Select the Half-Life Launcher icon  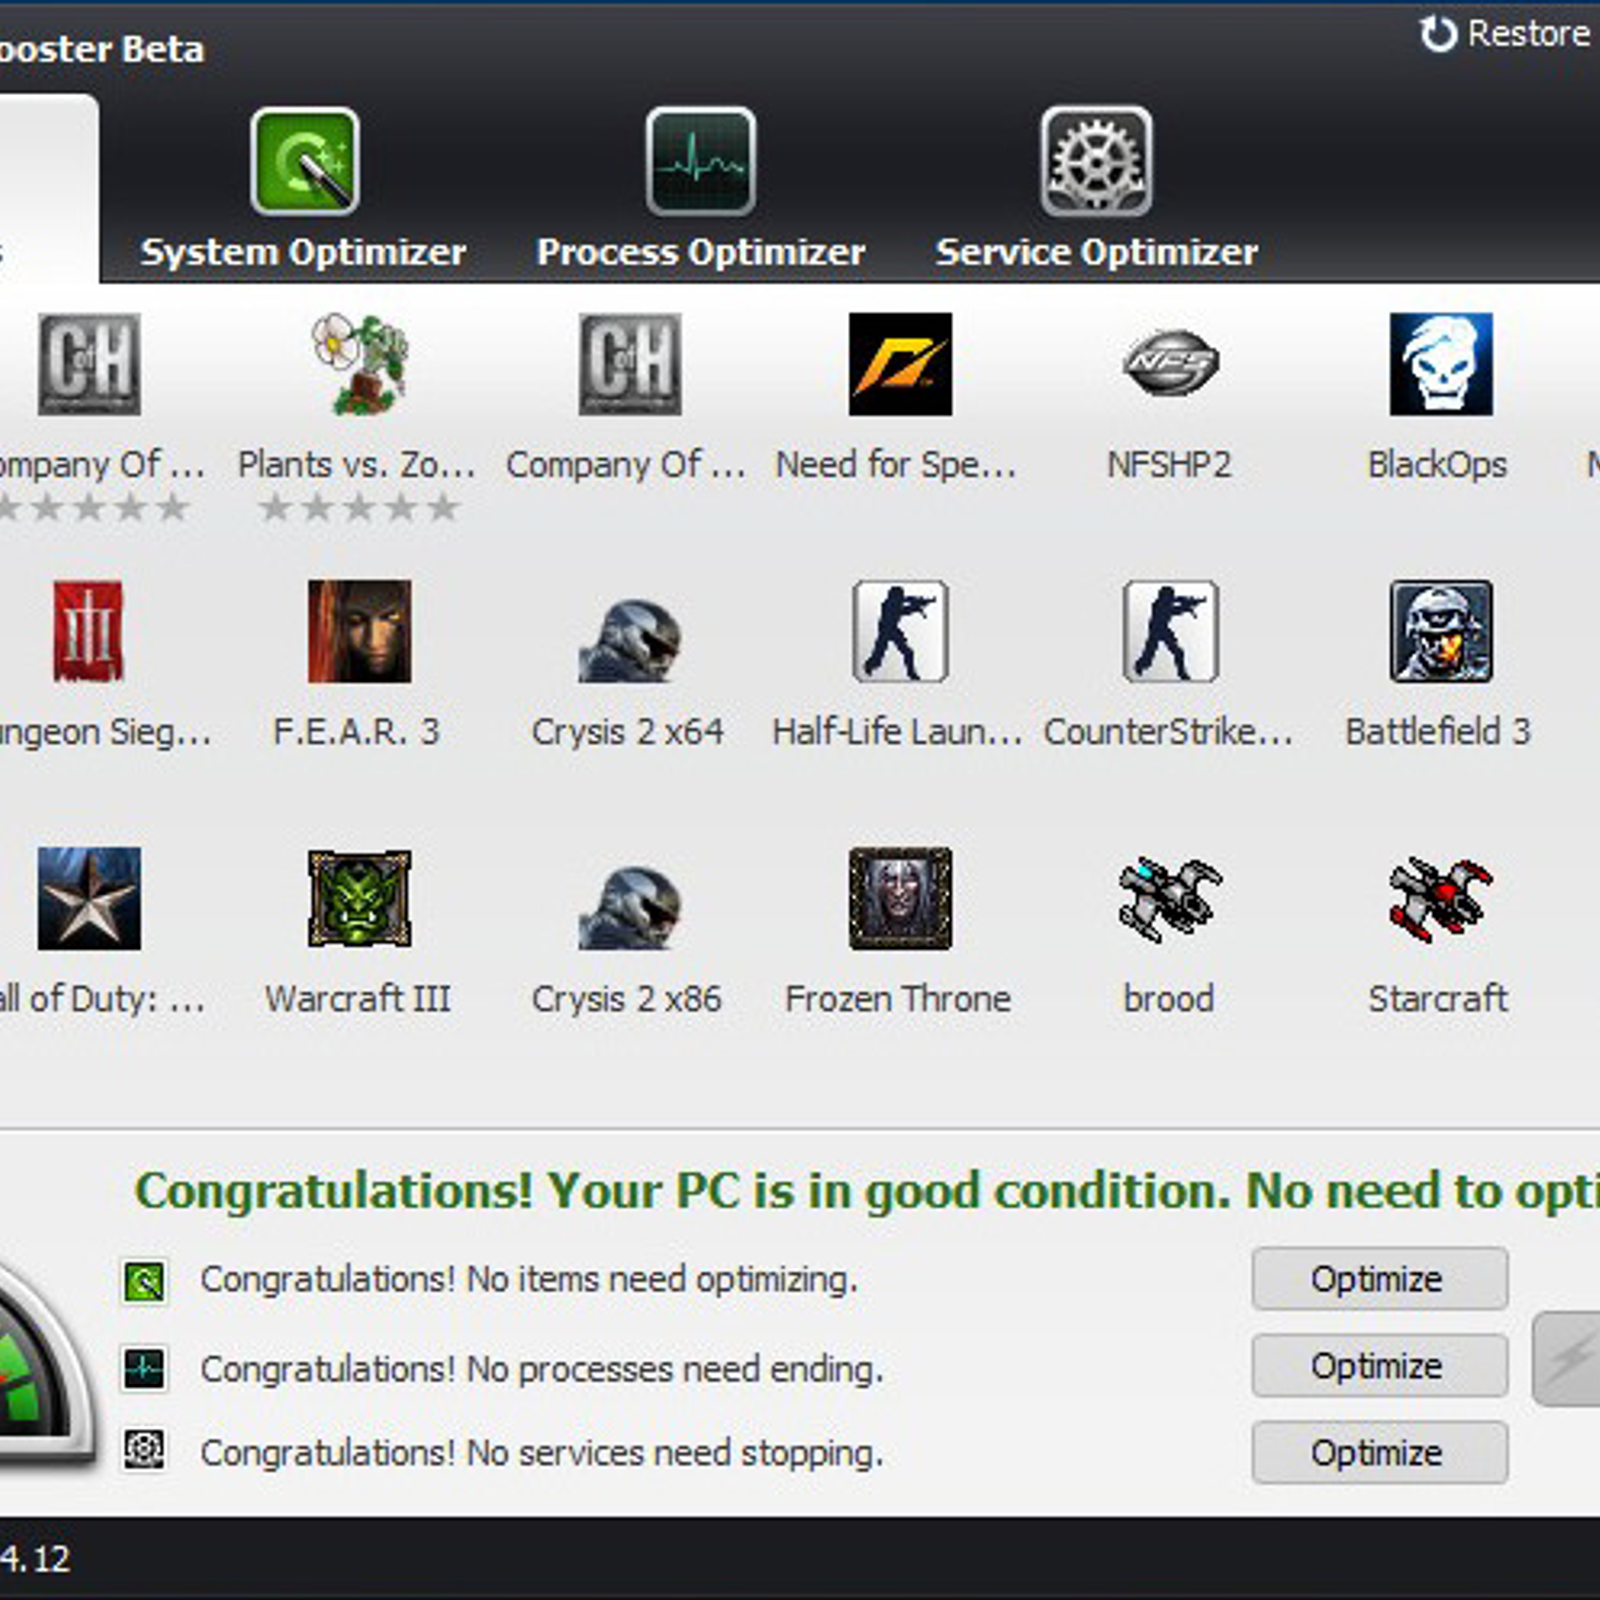(900, 631)
